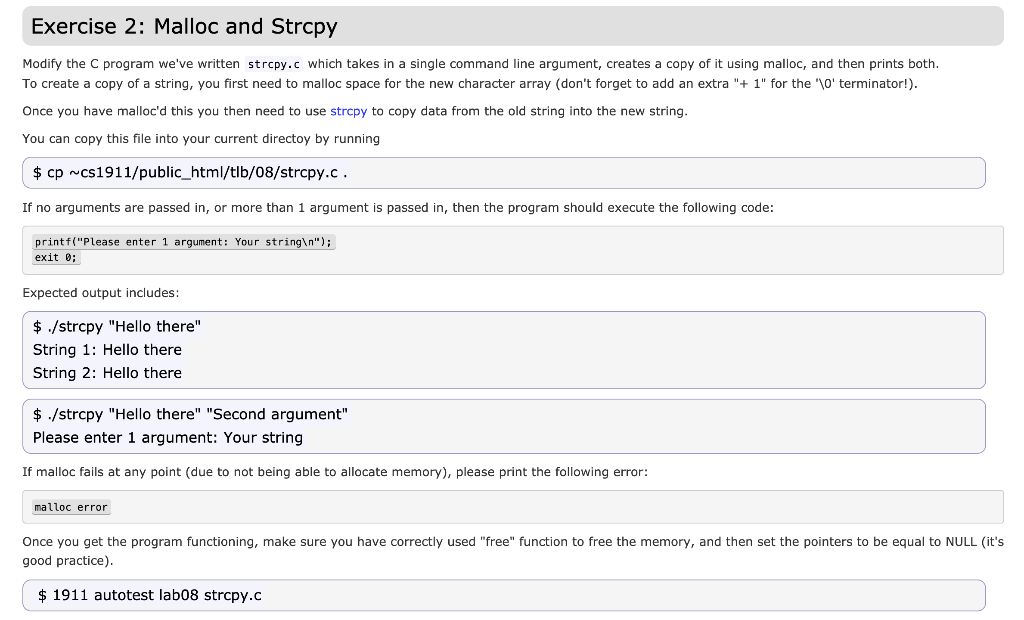The height and width of the screenshot is (620, 1024).
Task: Click the cp ~cs1911 strcpy.c command box
Action: pos(504,173)
